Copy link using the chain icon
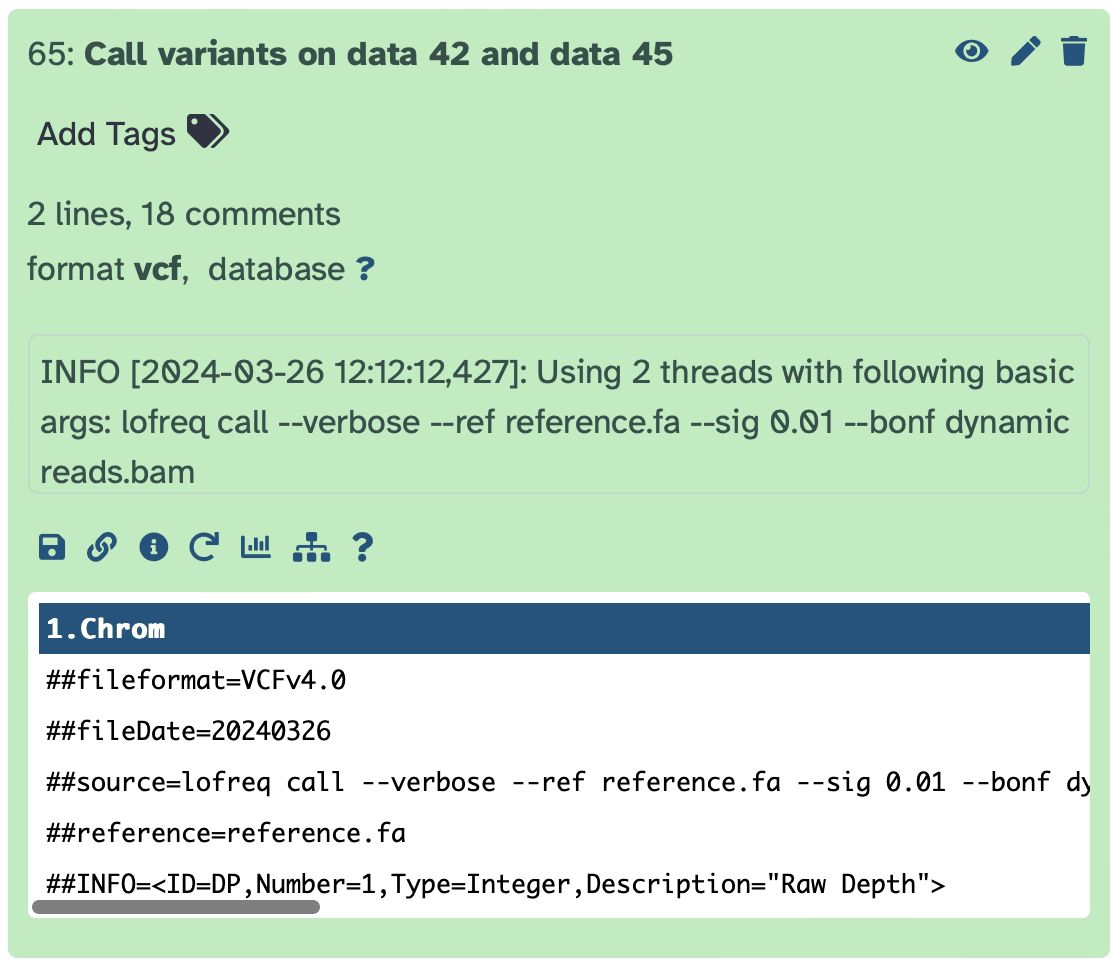1116x968 pixels. tap(102, 547)
